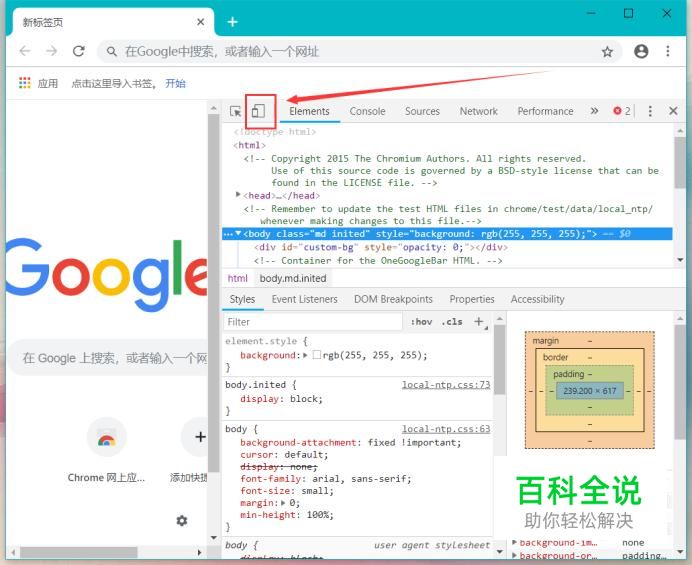Screen dimensions: 692x565
Task: Click the body.md.inited breadcrumb
Action: [x=293, y=278]
